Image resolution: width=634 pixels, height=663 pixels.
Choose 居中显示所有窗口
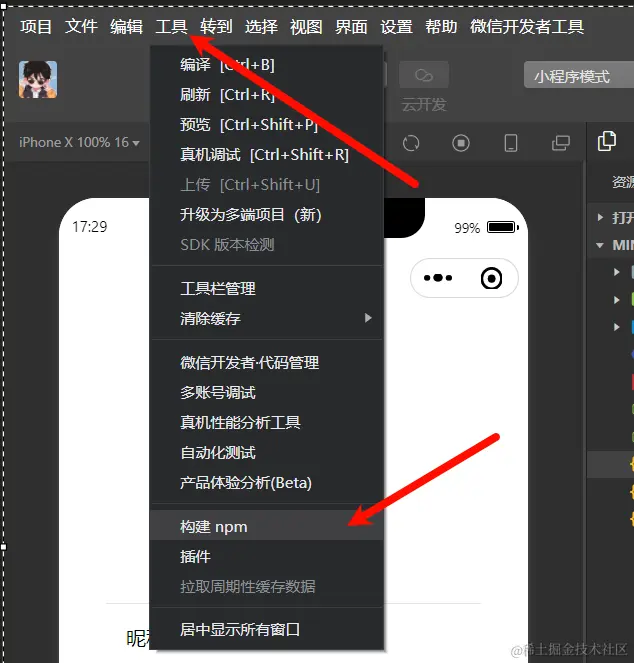click(x=266, y=630)
